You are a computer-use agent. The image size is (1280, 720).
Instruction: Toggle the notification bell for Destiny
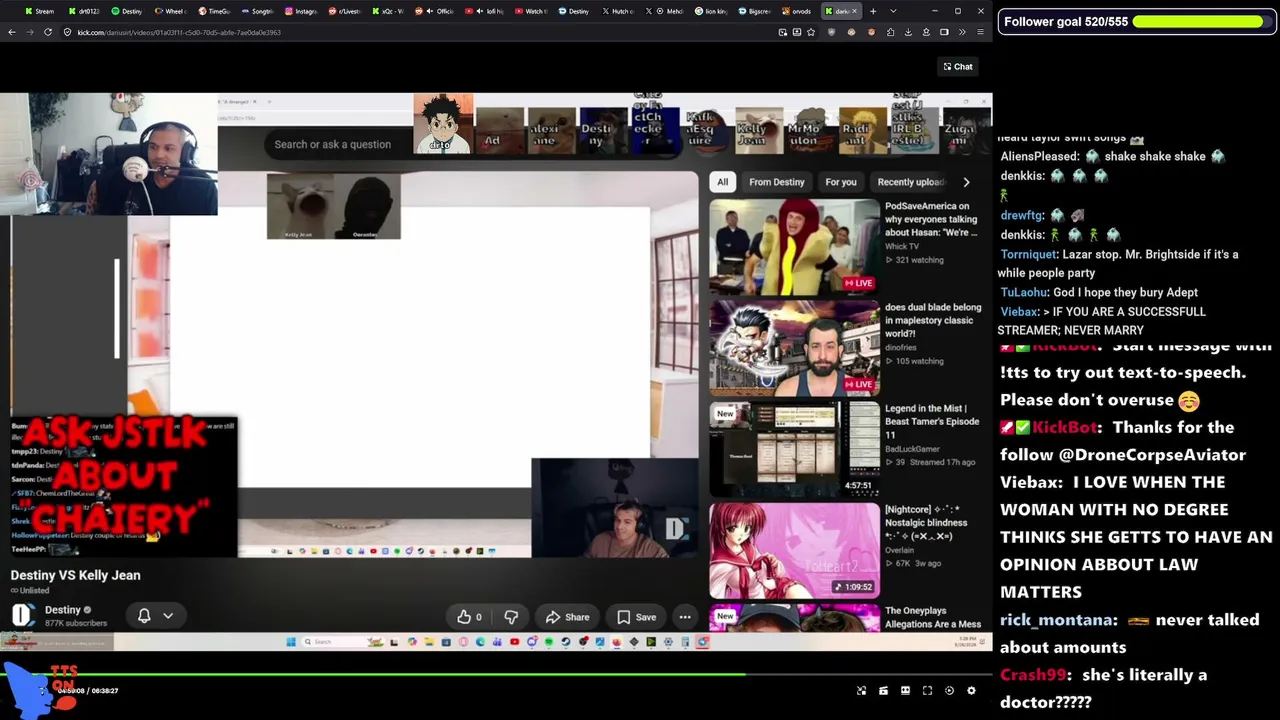144,616
